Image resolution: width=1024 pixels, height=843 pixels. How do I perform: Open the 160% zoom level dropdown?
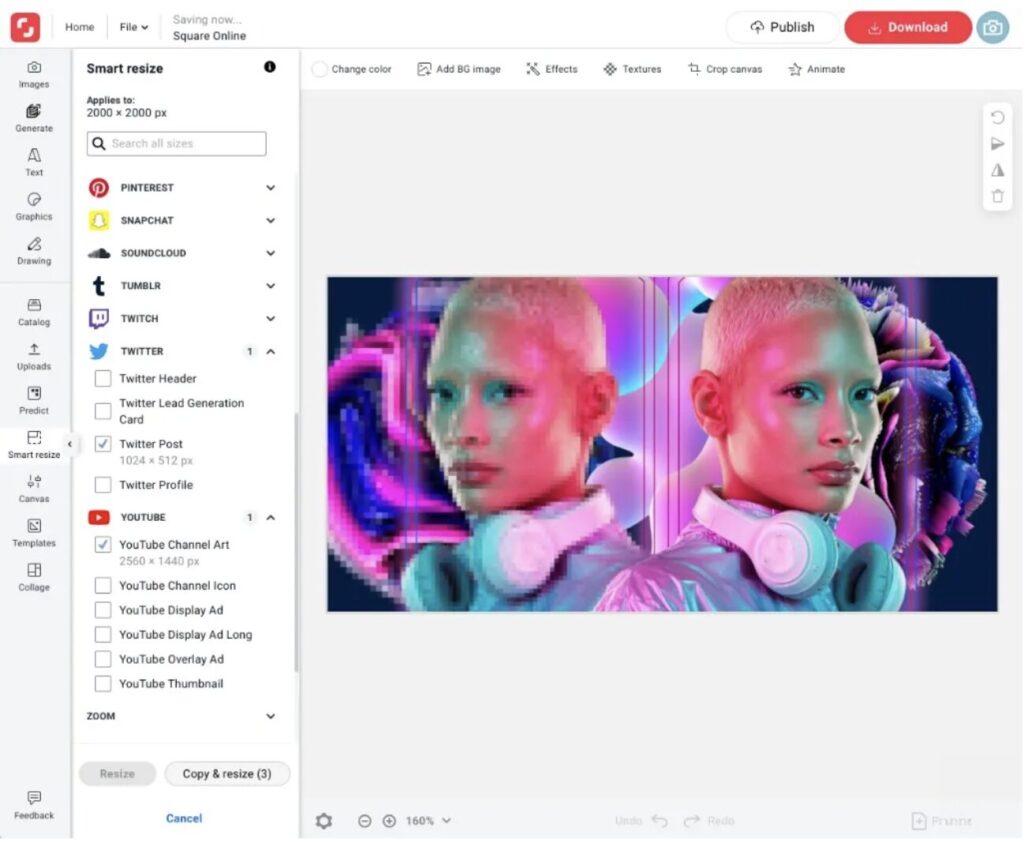click(x=428, y=821)
